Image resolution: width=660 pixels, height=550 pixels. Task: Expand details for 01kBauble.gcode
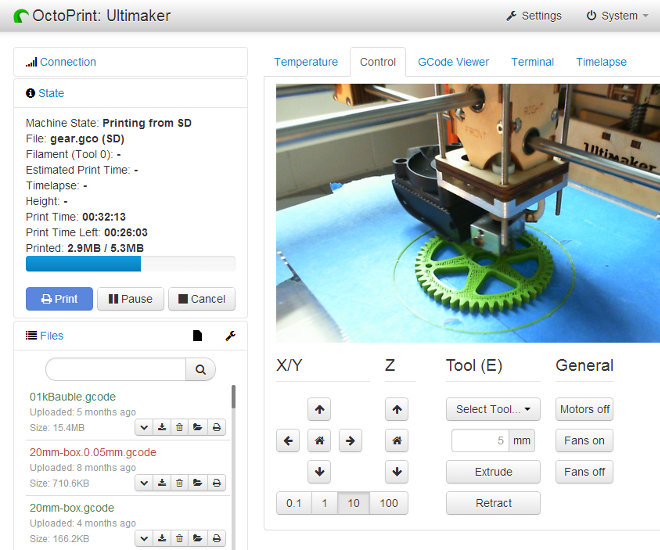tap(144, 428)
